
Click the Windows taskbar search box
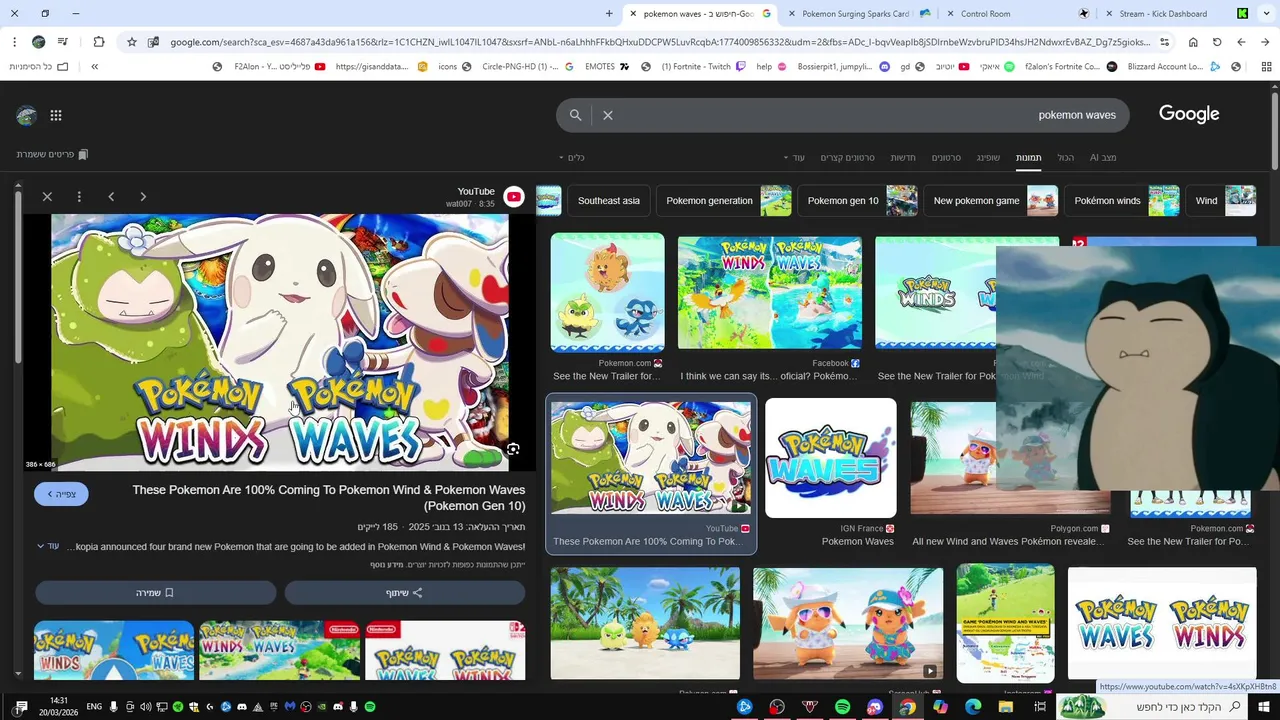tap(1153, 707)
